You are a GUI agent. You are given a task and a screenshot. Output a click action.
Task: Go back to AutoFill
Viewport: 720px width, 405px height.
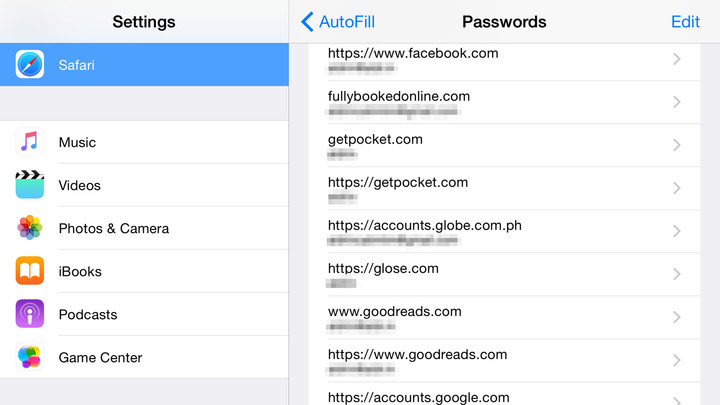[x=338, y=22]
